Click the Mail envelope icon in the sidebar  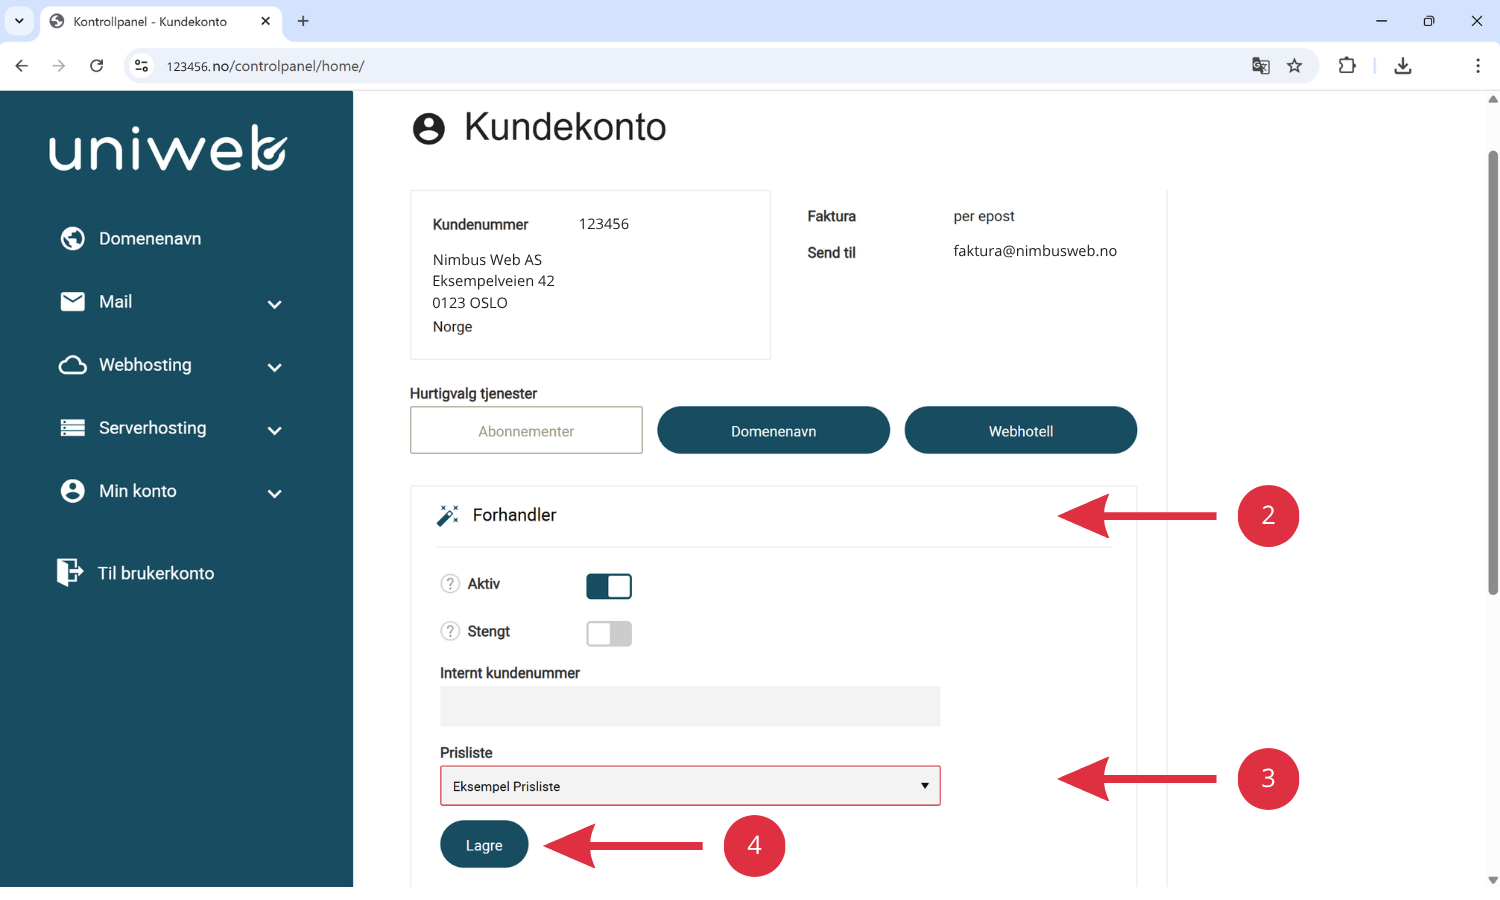pyautogui.click(x=73, y=302)
